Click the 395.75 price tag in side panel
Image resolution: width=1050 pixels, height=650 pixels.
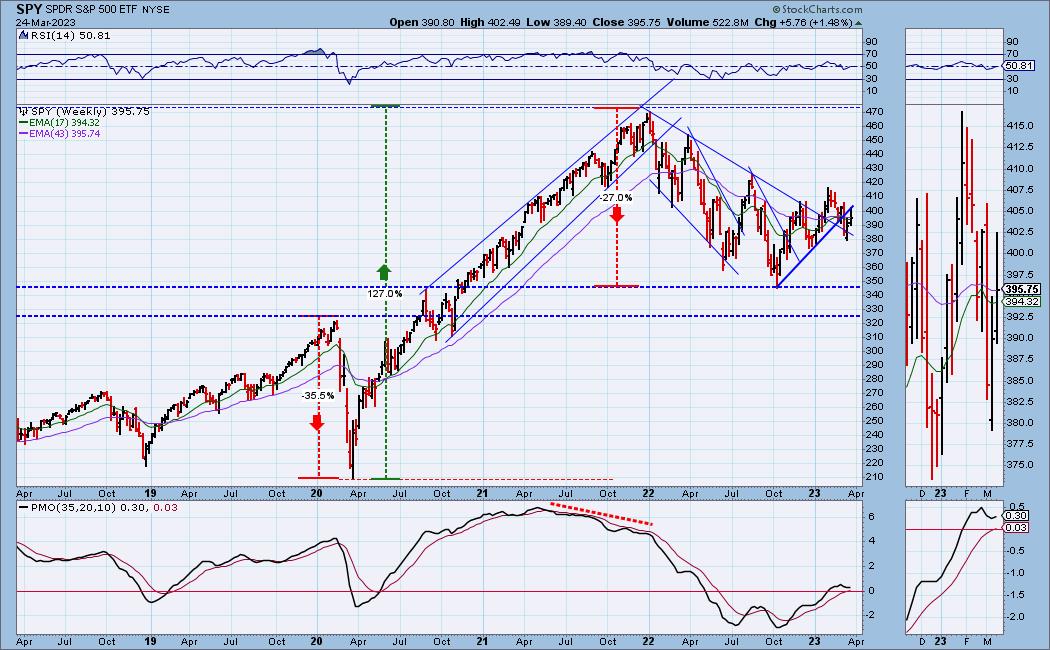tap(1021, 289)
